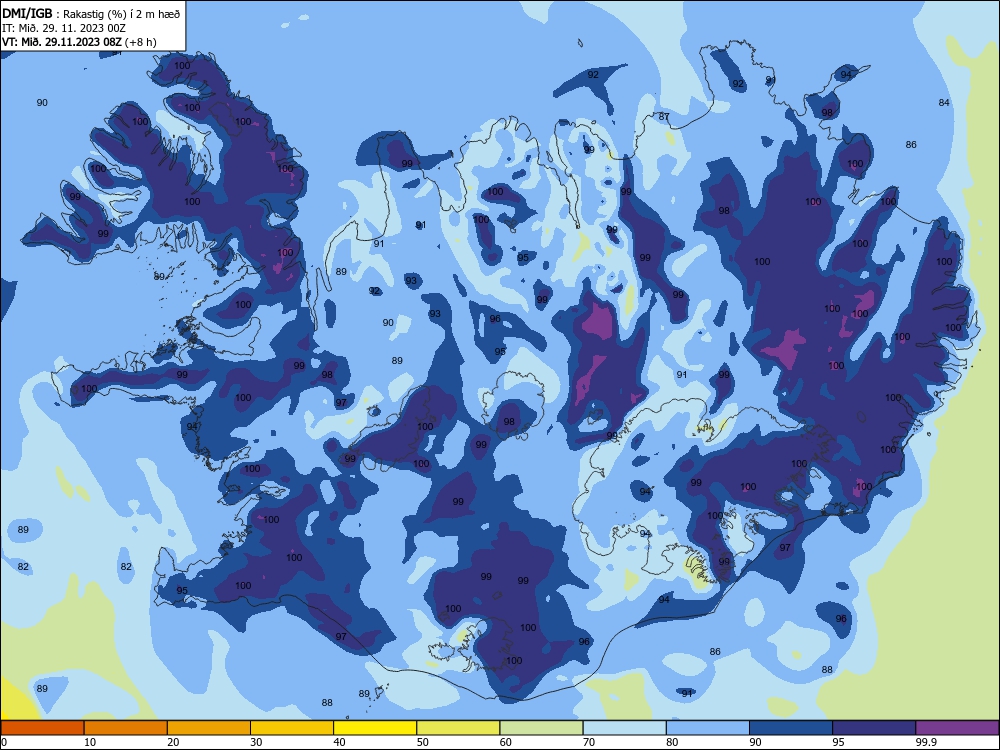1000x750 pixels.
Task: Click the 'IT: Mið. 29. 11. 2023 00Z' line
Action: tap(64, 28)
